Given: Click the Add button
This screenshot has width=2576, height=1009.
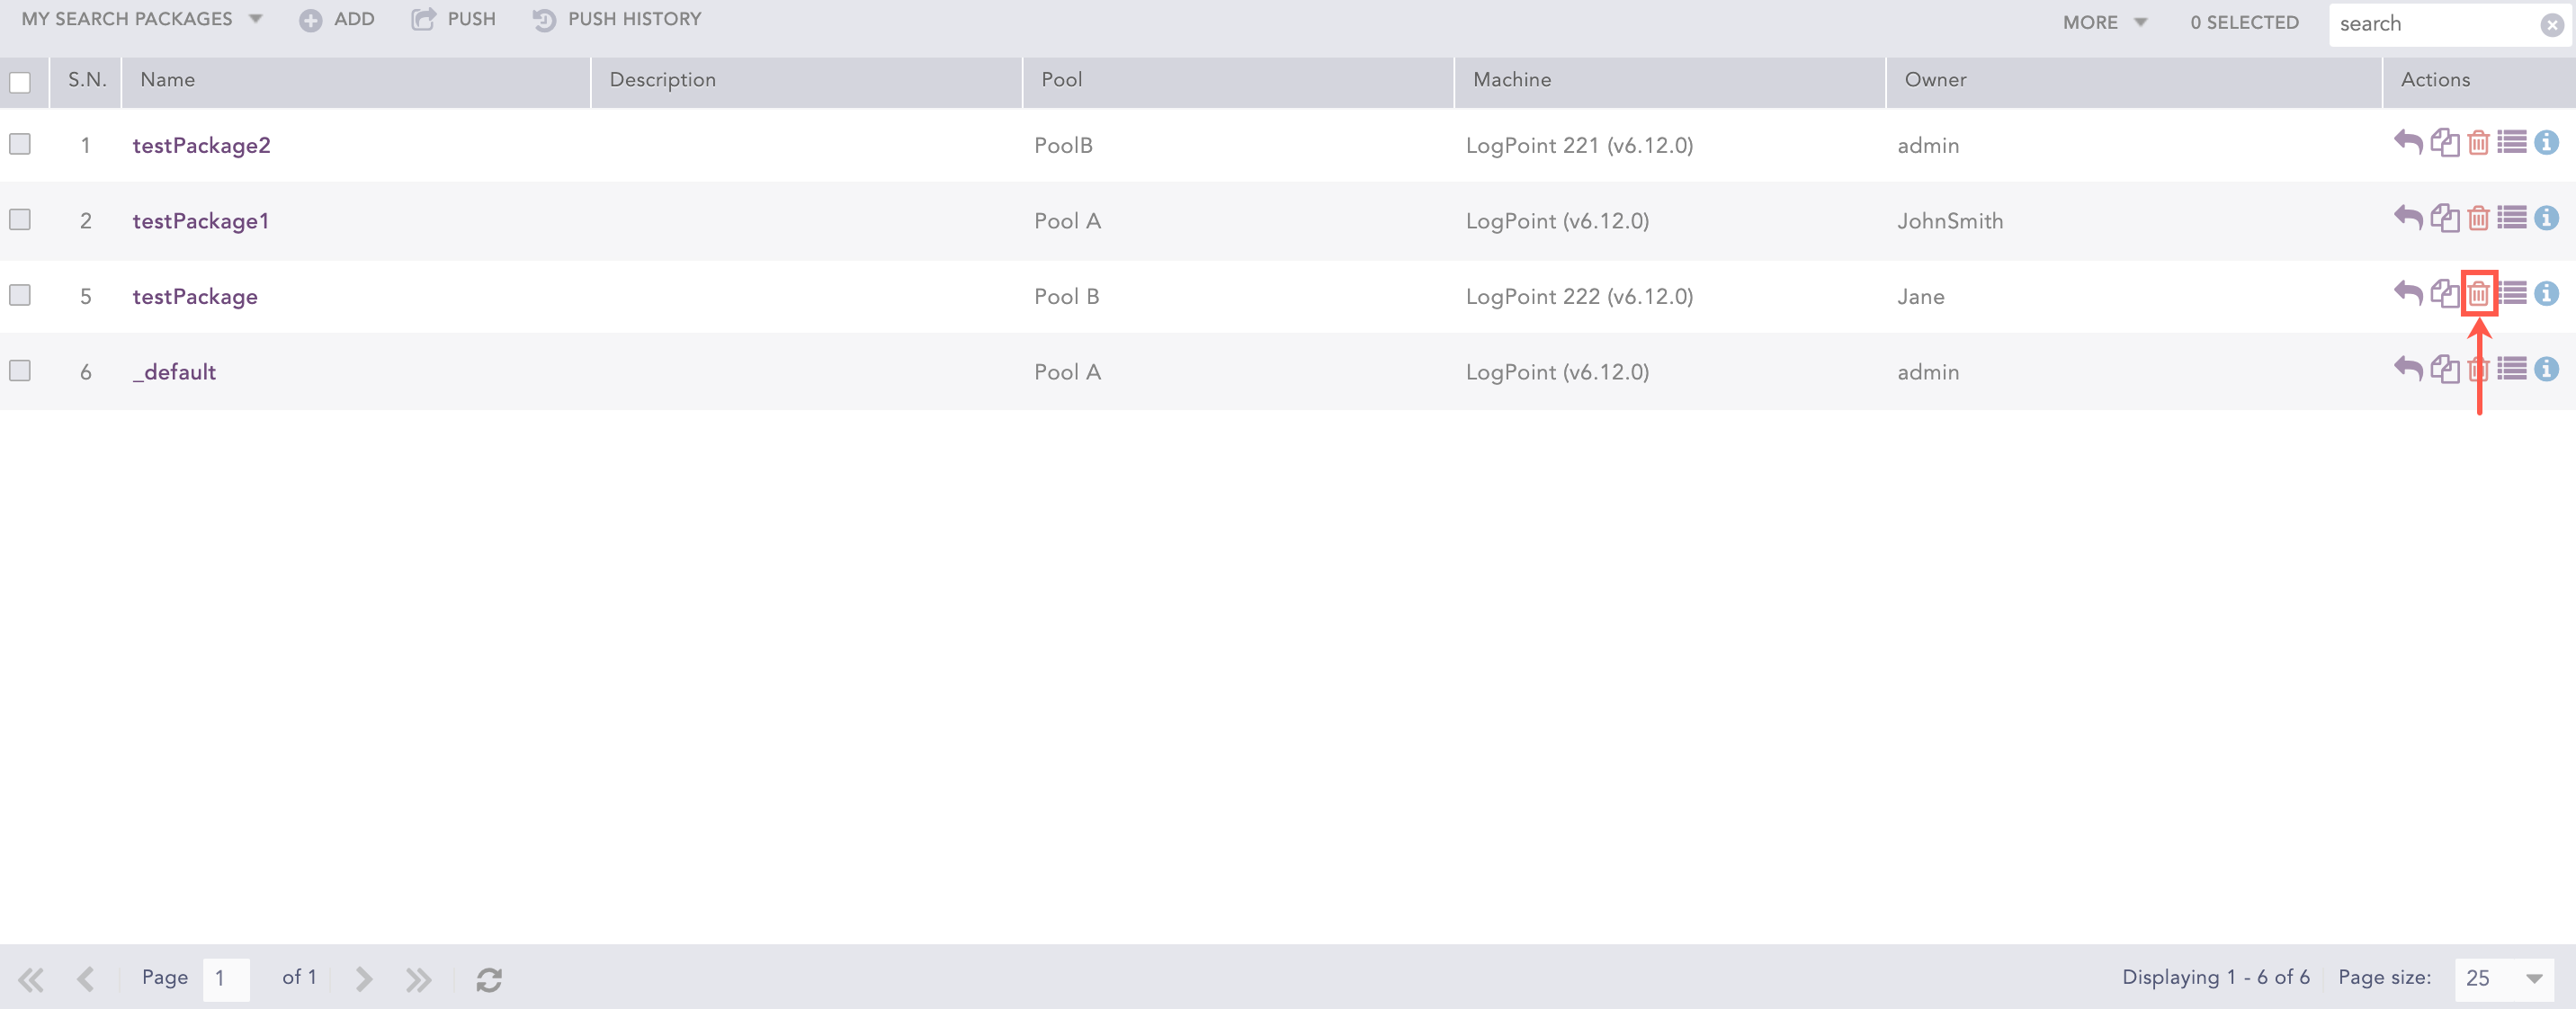Looking at the screenshot, I should [x=337, y=19].
